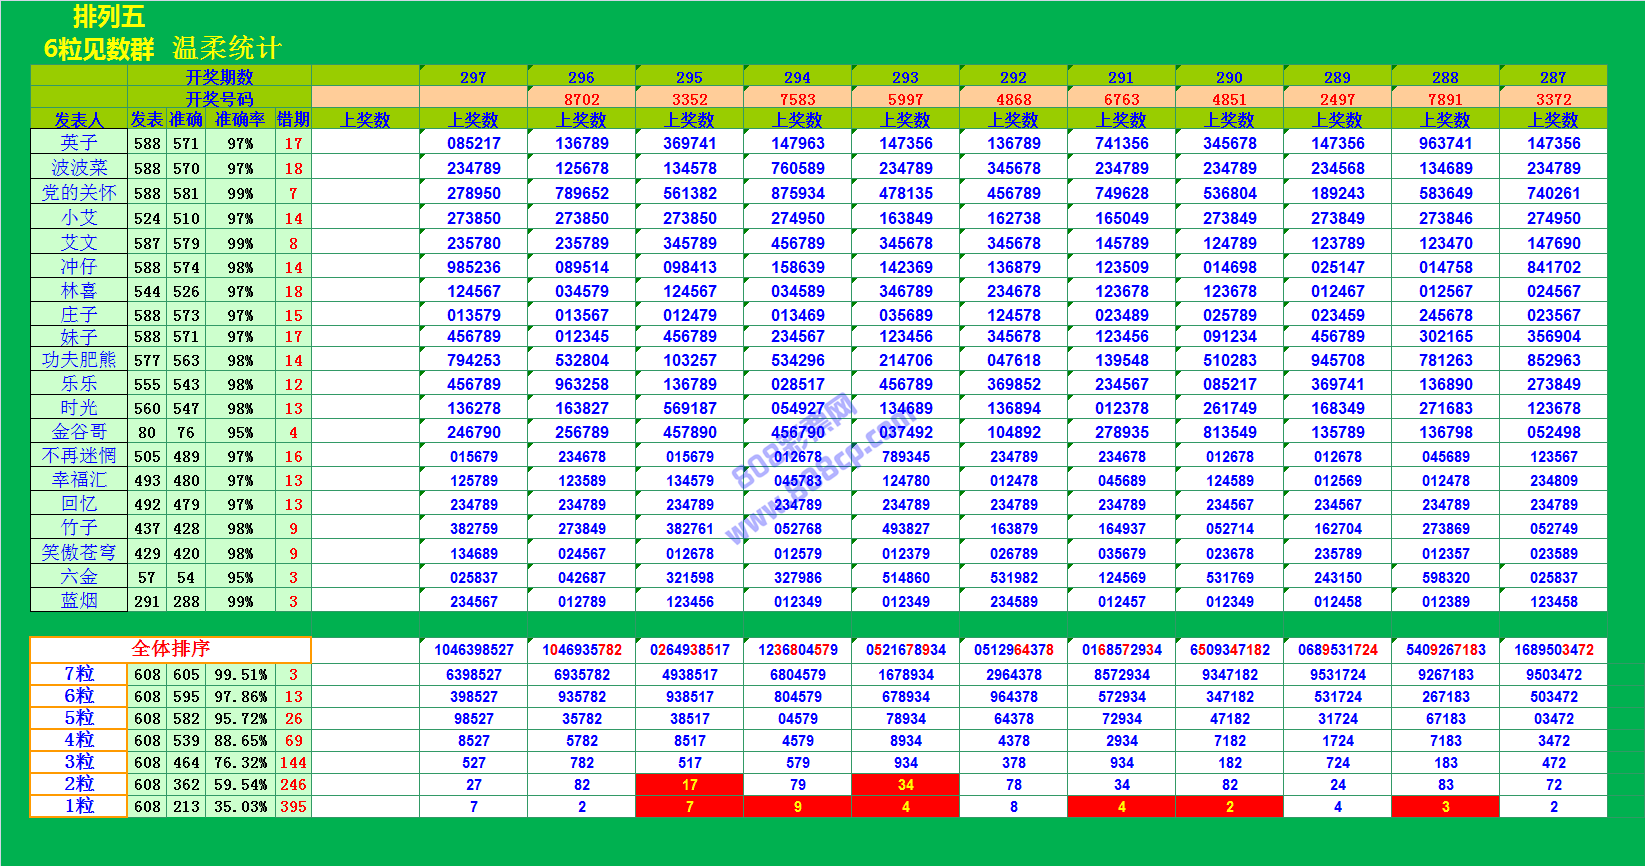Select winning number 3372 cell
The width and height of the screenshot is (1645, 866).
tap(1553, 99)
